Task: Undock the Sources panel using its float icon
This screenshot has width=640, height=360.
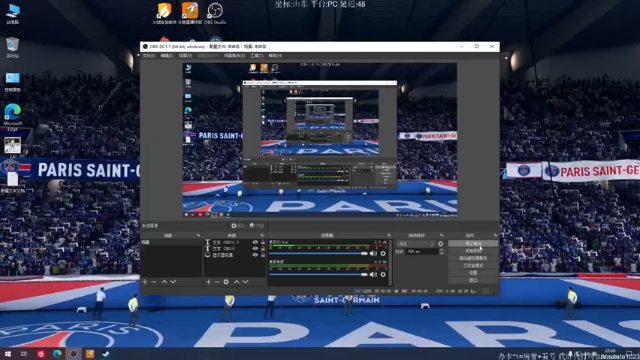Action: (x=262, y=236)
